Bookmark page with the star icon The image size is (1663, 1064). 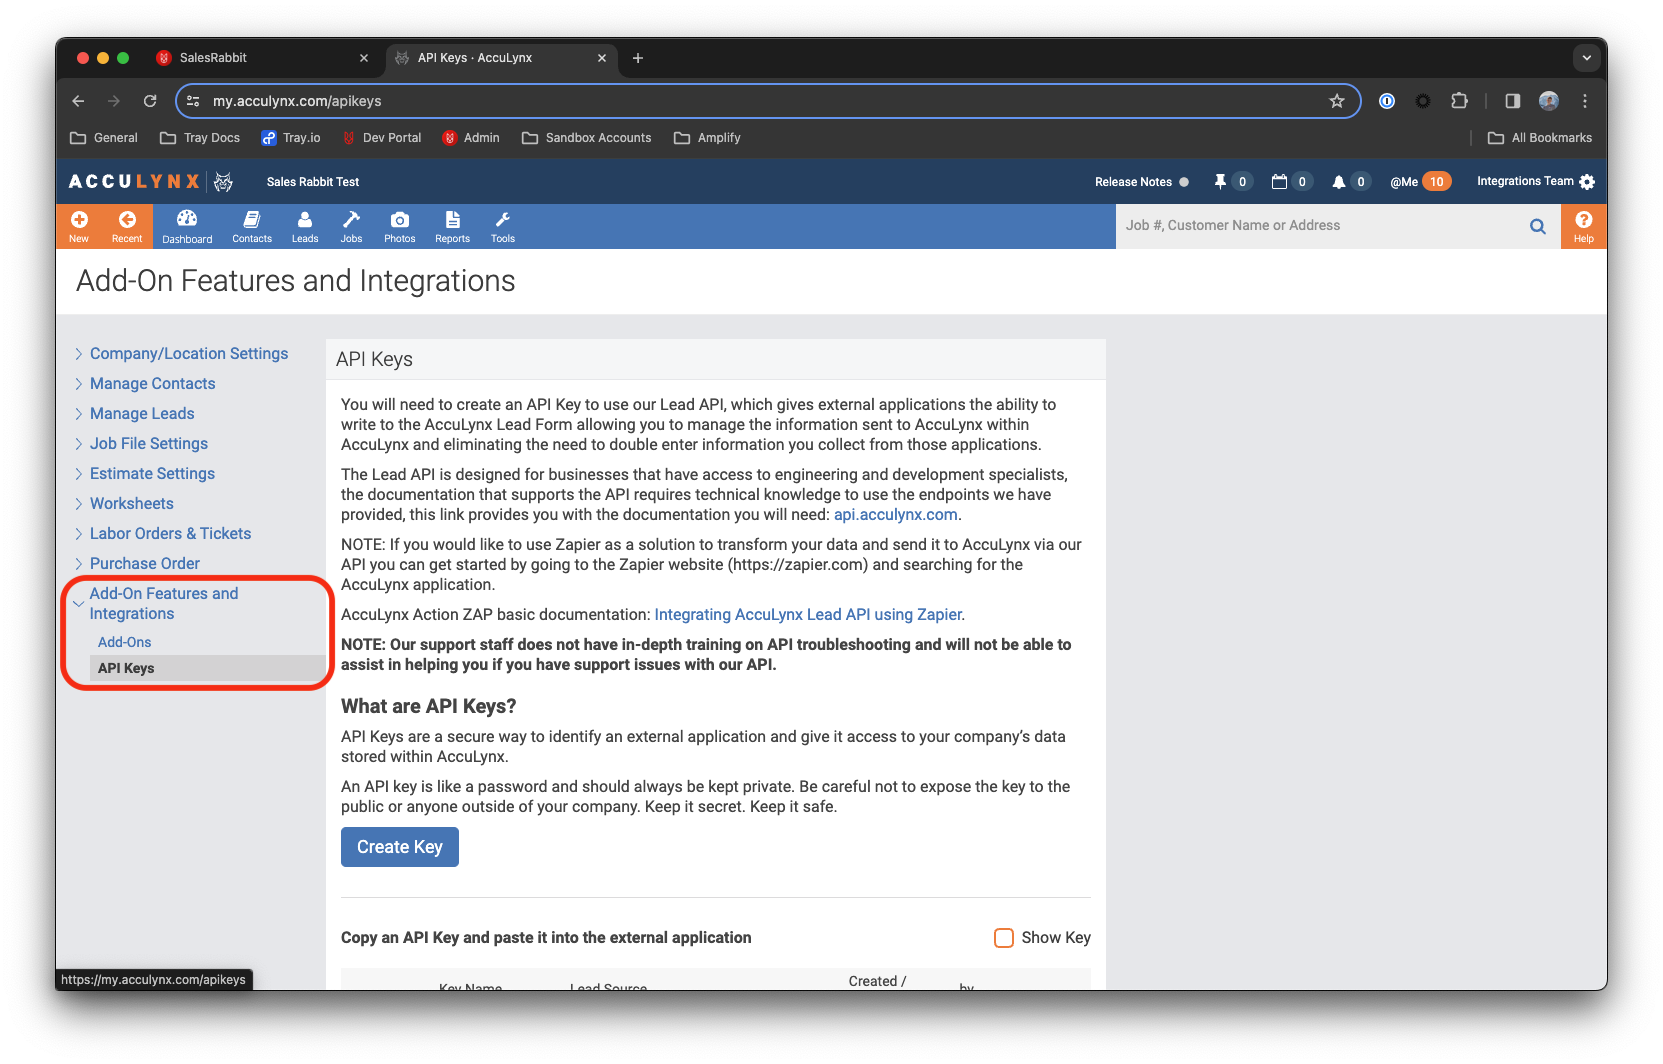pos(1337,101)
